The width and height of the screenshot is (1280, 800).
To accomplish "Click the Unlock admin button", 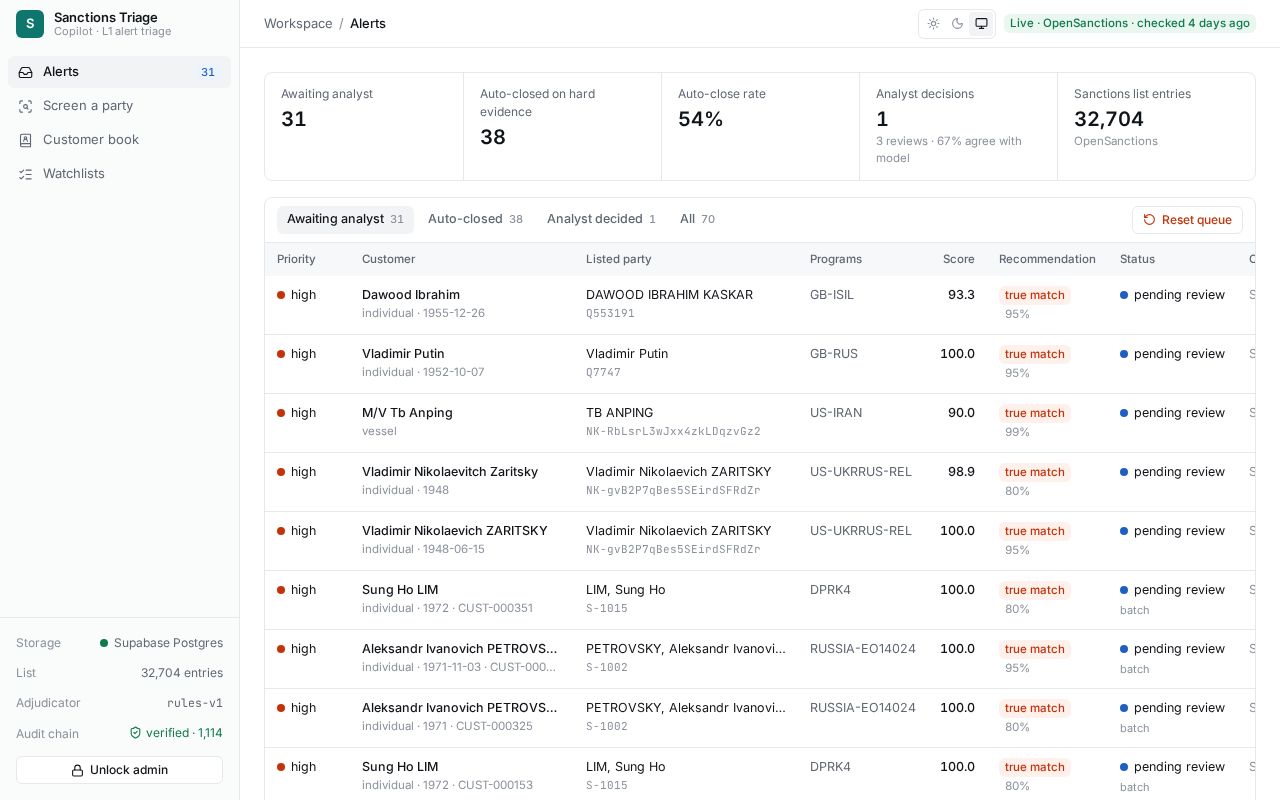I will 119,770.
